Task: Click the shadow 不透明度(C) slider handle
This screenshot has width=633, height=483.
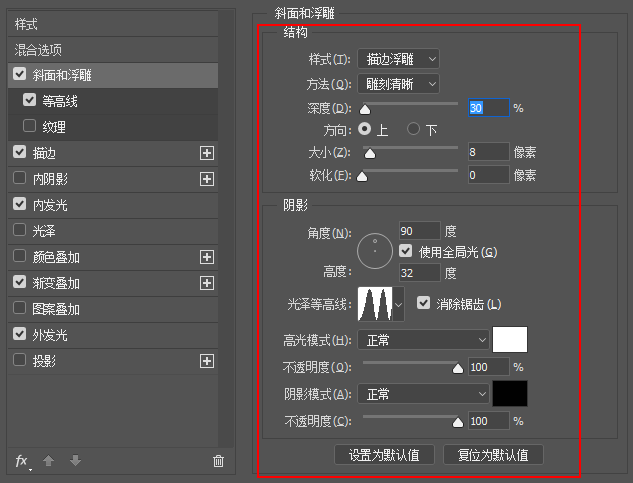Action: (458, 422)
